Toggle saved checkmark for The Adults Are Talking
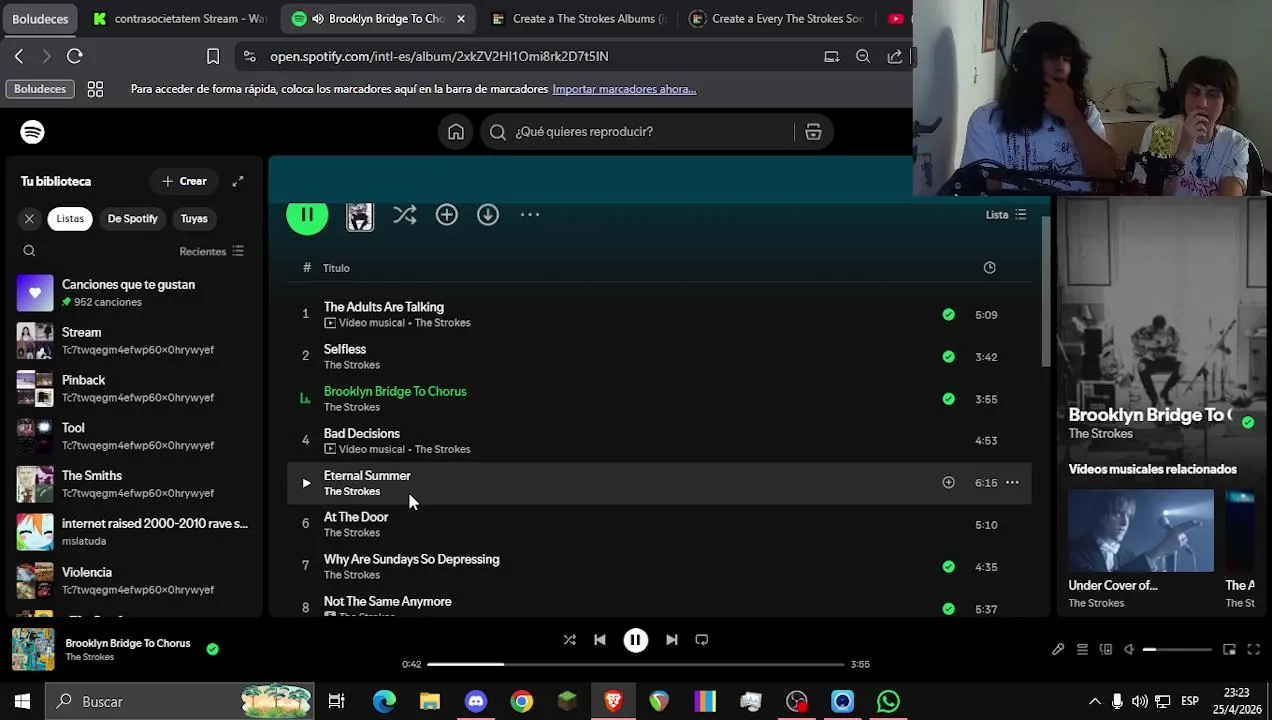This screenshot has height=720, width=1272. (x=948, y=314)
